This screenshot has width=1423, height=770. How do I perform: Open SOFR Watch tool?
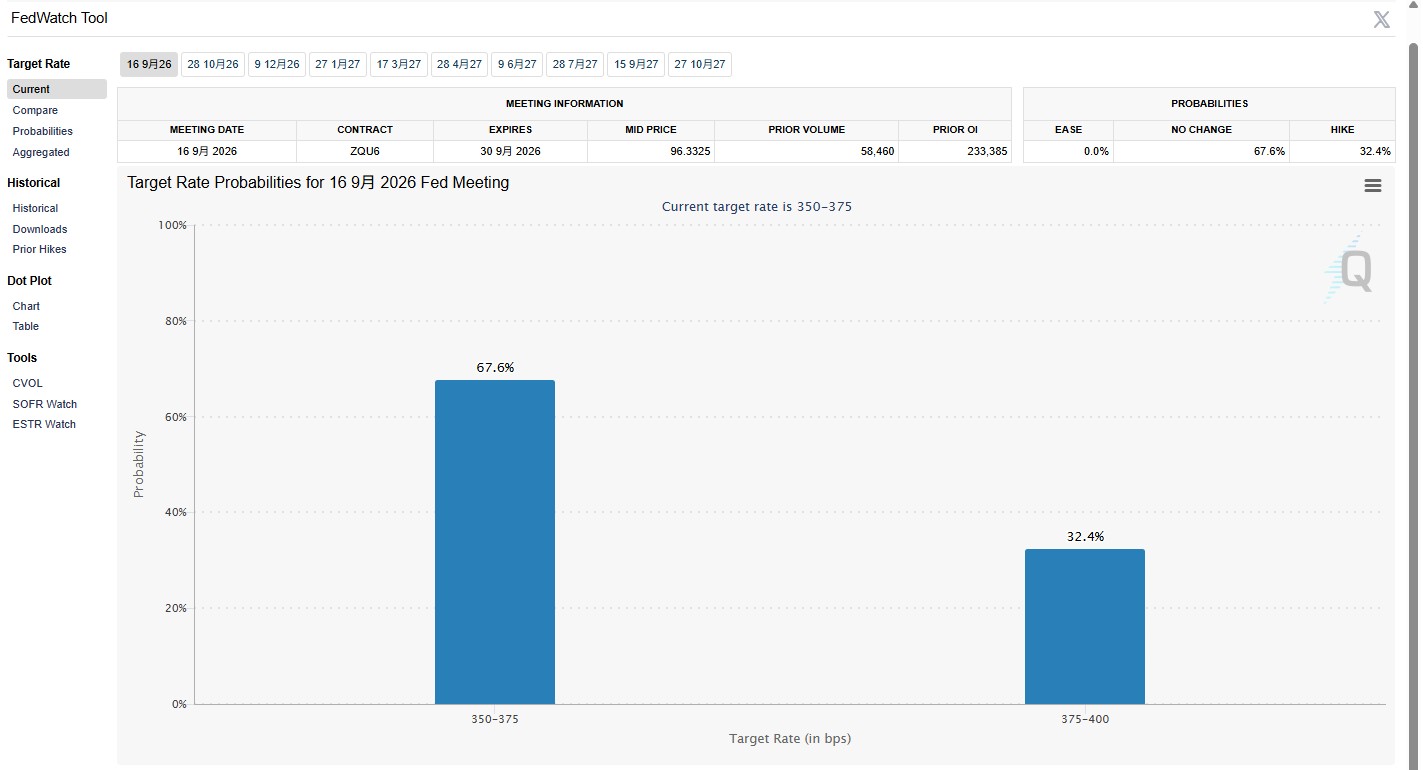(x=45, y=404)
